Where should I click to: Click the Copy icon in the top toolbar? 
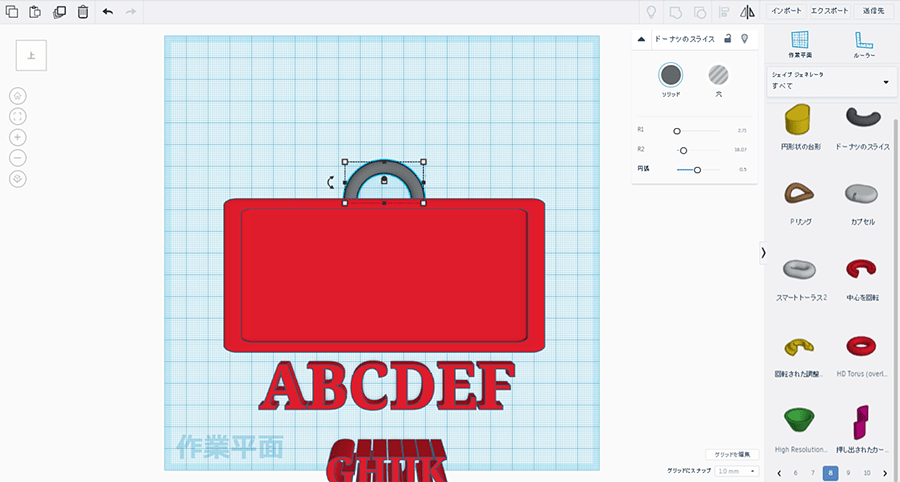point(12,12)
